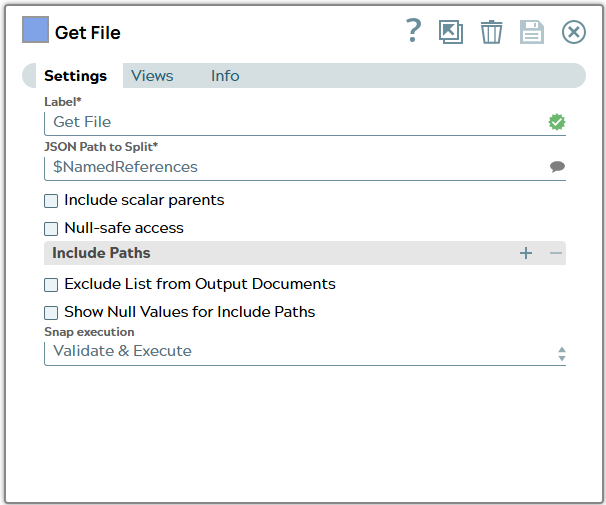
Task: Switch to the Views tab
Action: pyautogui.click(x=152, y=76)
